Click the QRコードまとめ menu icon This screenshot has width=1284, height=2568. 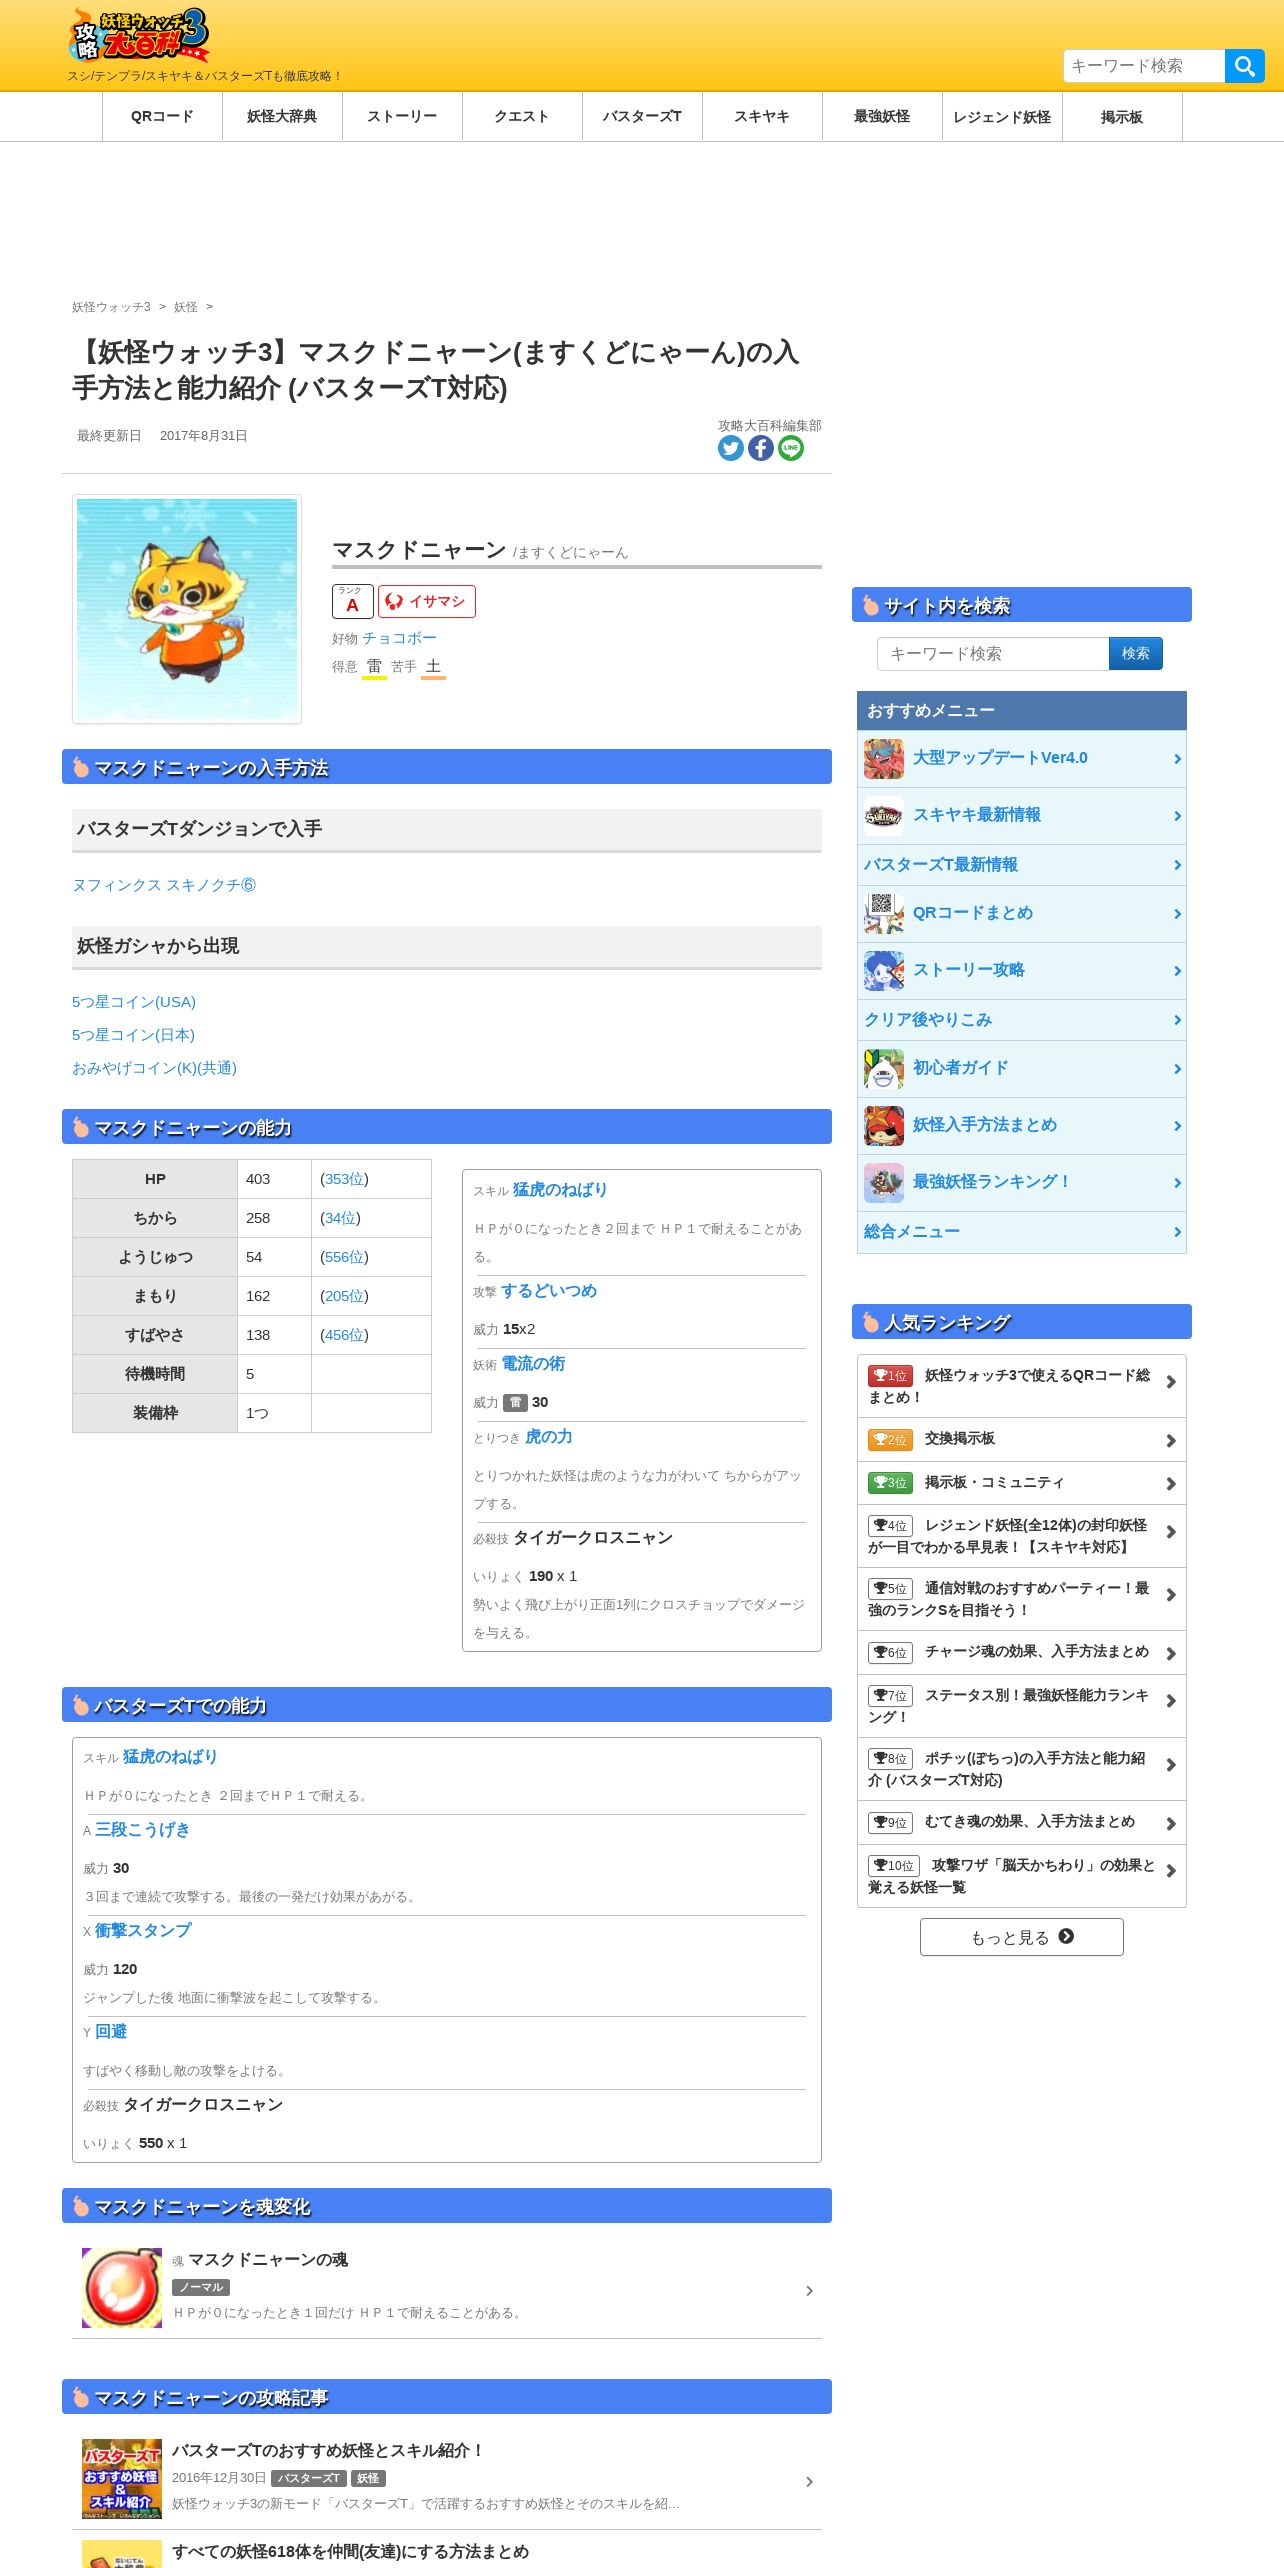coord(884,914)
